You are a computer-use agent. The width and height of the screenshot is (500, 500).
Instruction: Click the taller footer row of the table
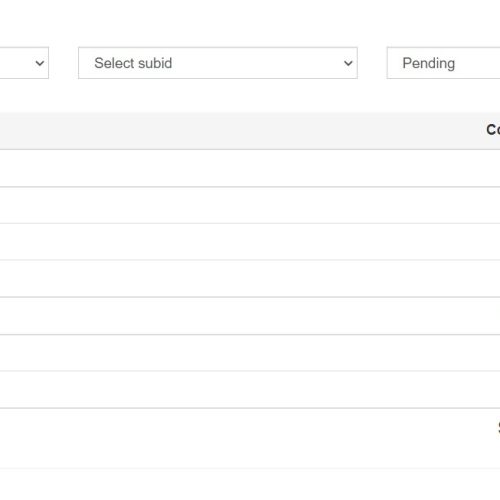(x=250, y=438)
